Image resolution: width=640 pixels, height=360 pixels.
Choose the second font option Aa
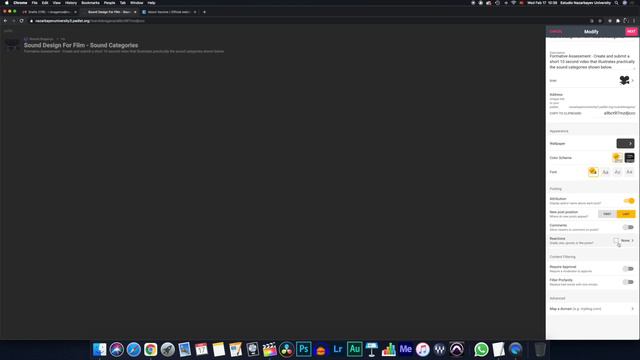click(x=605, y=172)
